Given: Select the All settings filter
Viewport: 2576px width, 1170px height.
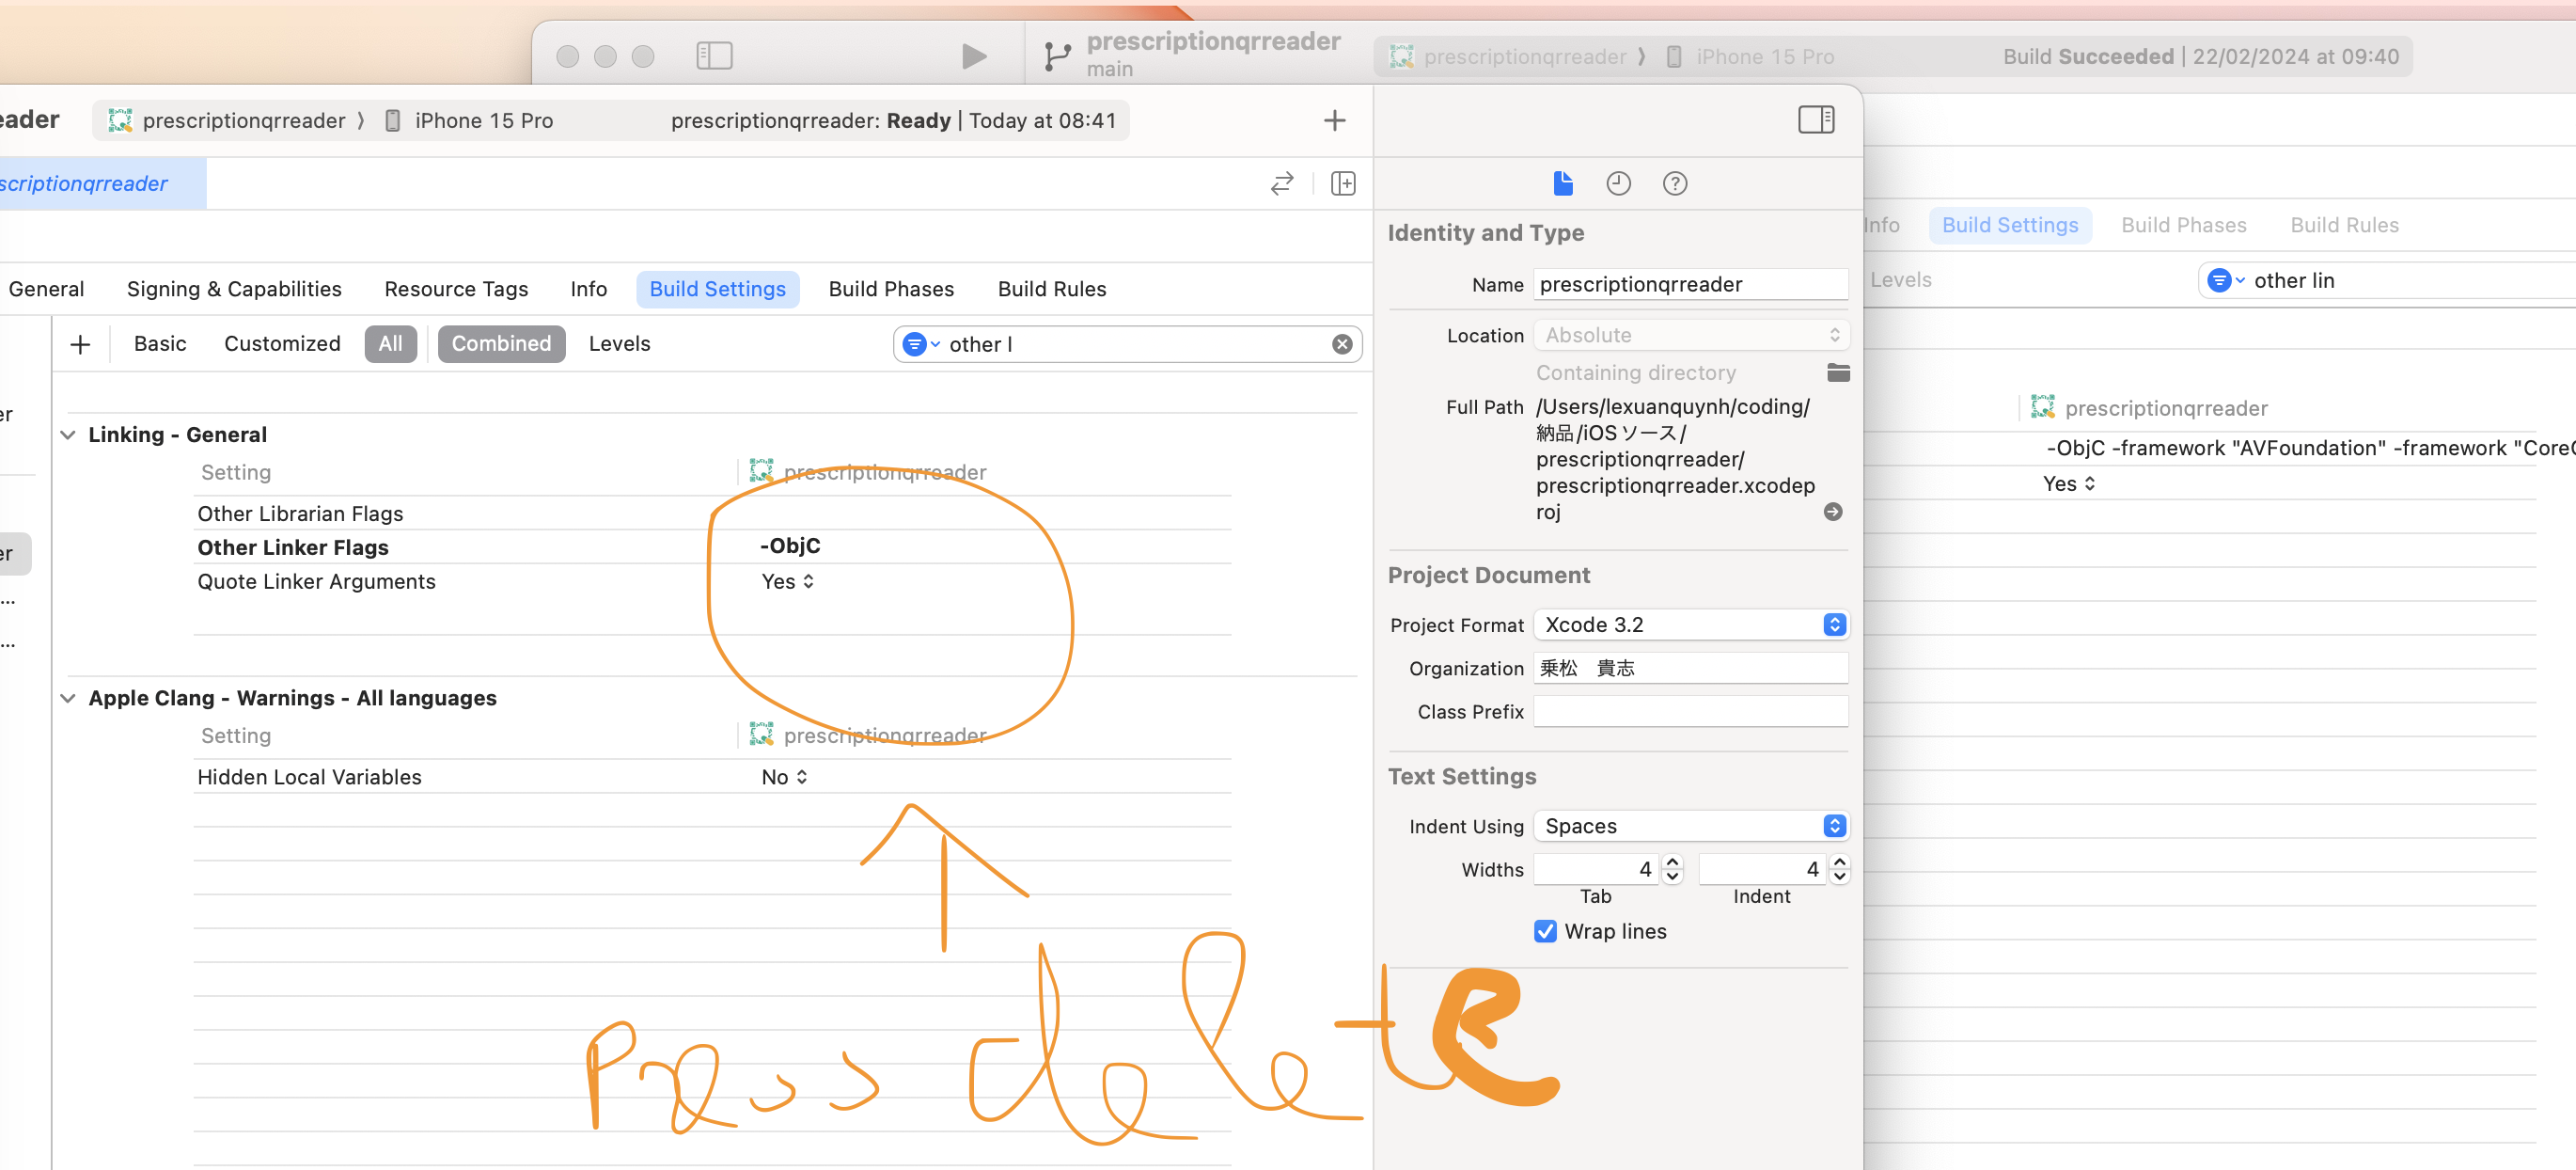Looking at the screenshot, I should coord(390,344).
